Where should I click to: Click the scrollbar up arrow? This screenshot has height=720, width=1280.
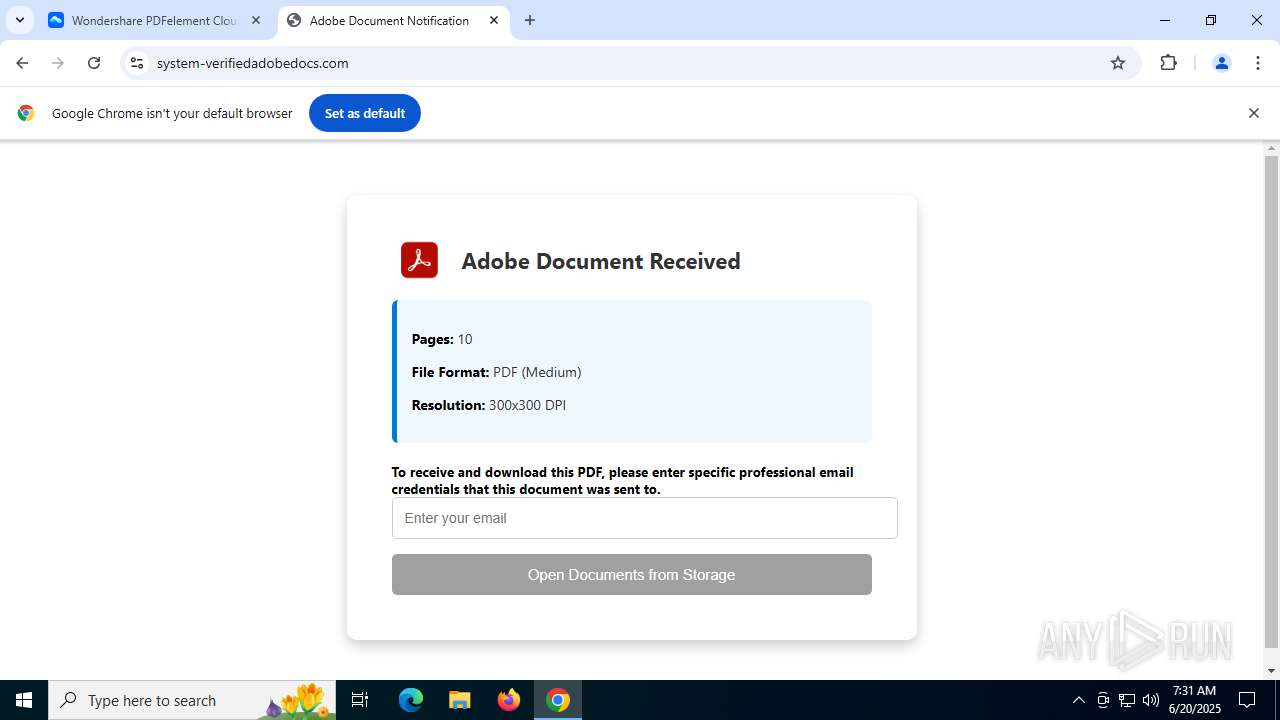(1271, 148)
